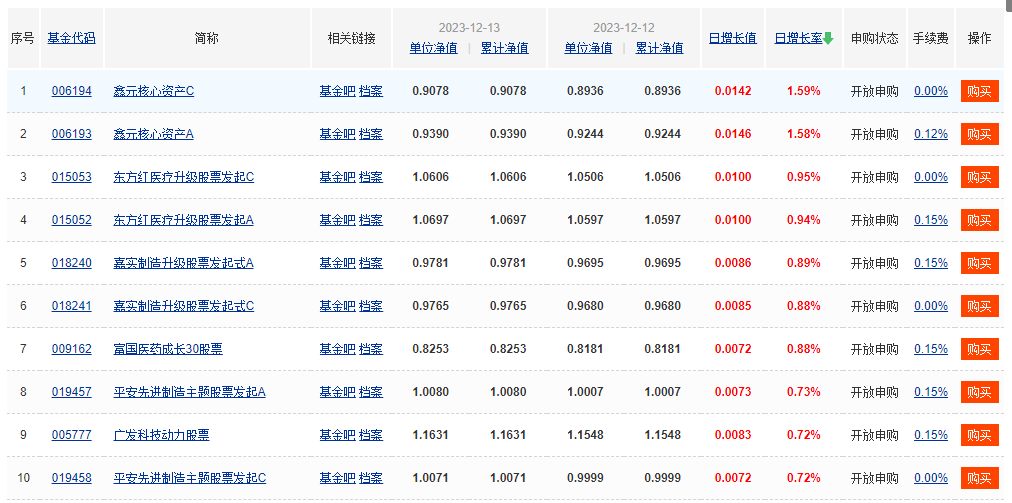Click 购买 button for 嘉实制造升级股票发起式C
1012x503 pixels.
979,306
